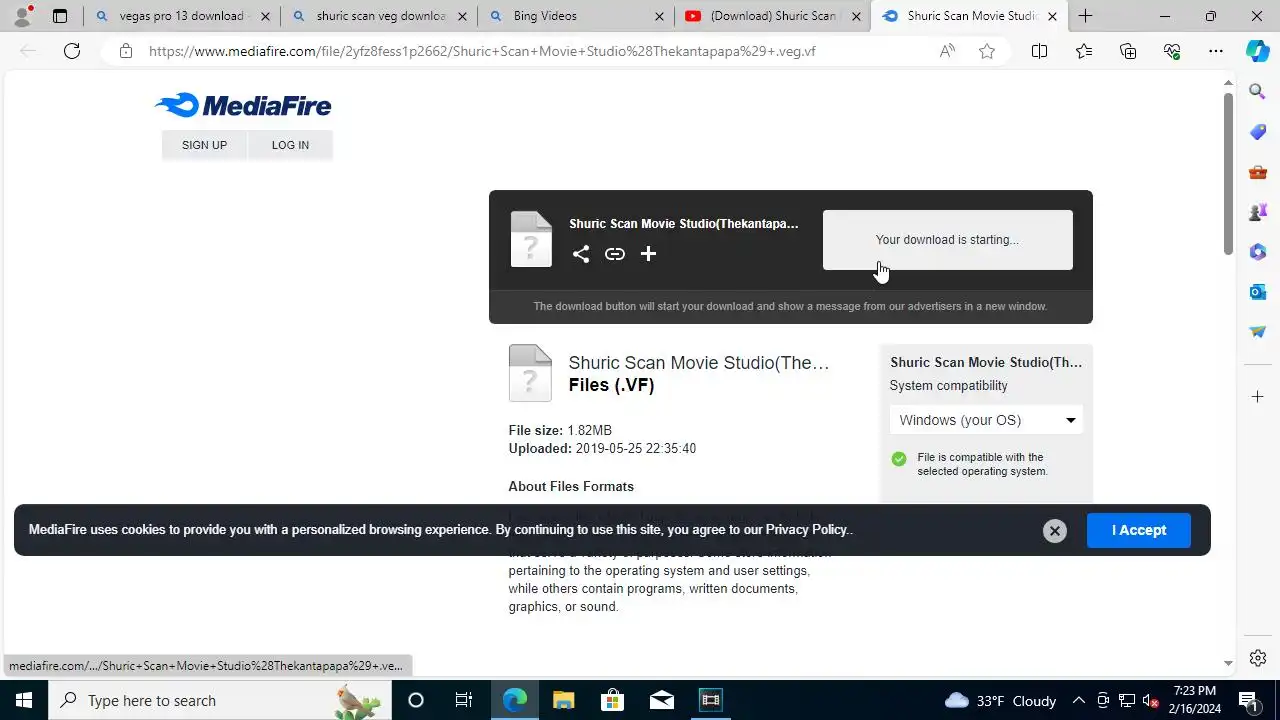Screen dimensions: 1280x720
Task: Open Microsoft Store from taskbar
Action: click(x=612, y=700)
